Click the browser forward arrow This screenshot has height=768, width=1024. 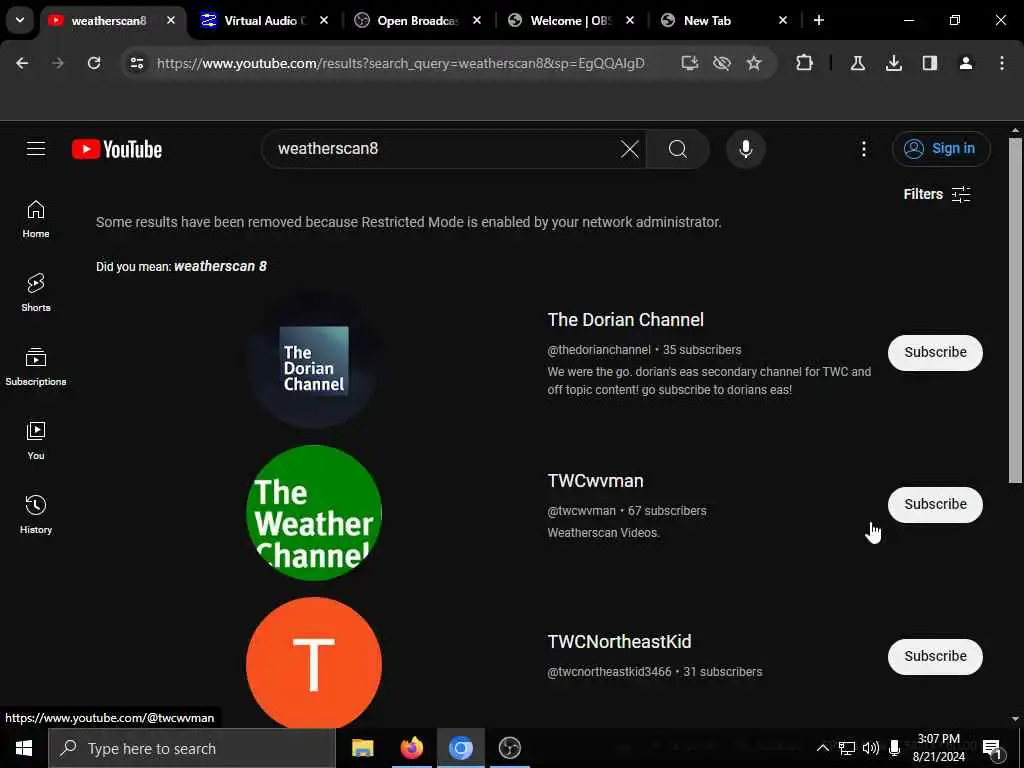coord(58,63)
